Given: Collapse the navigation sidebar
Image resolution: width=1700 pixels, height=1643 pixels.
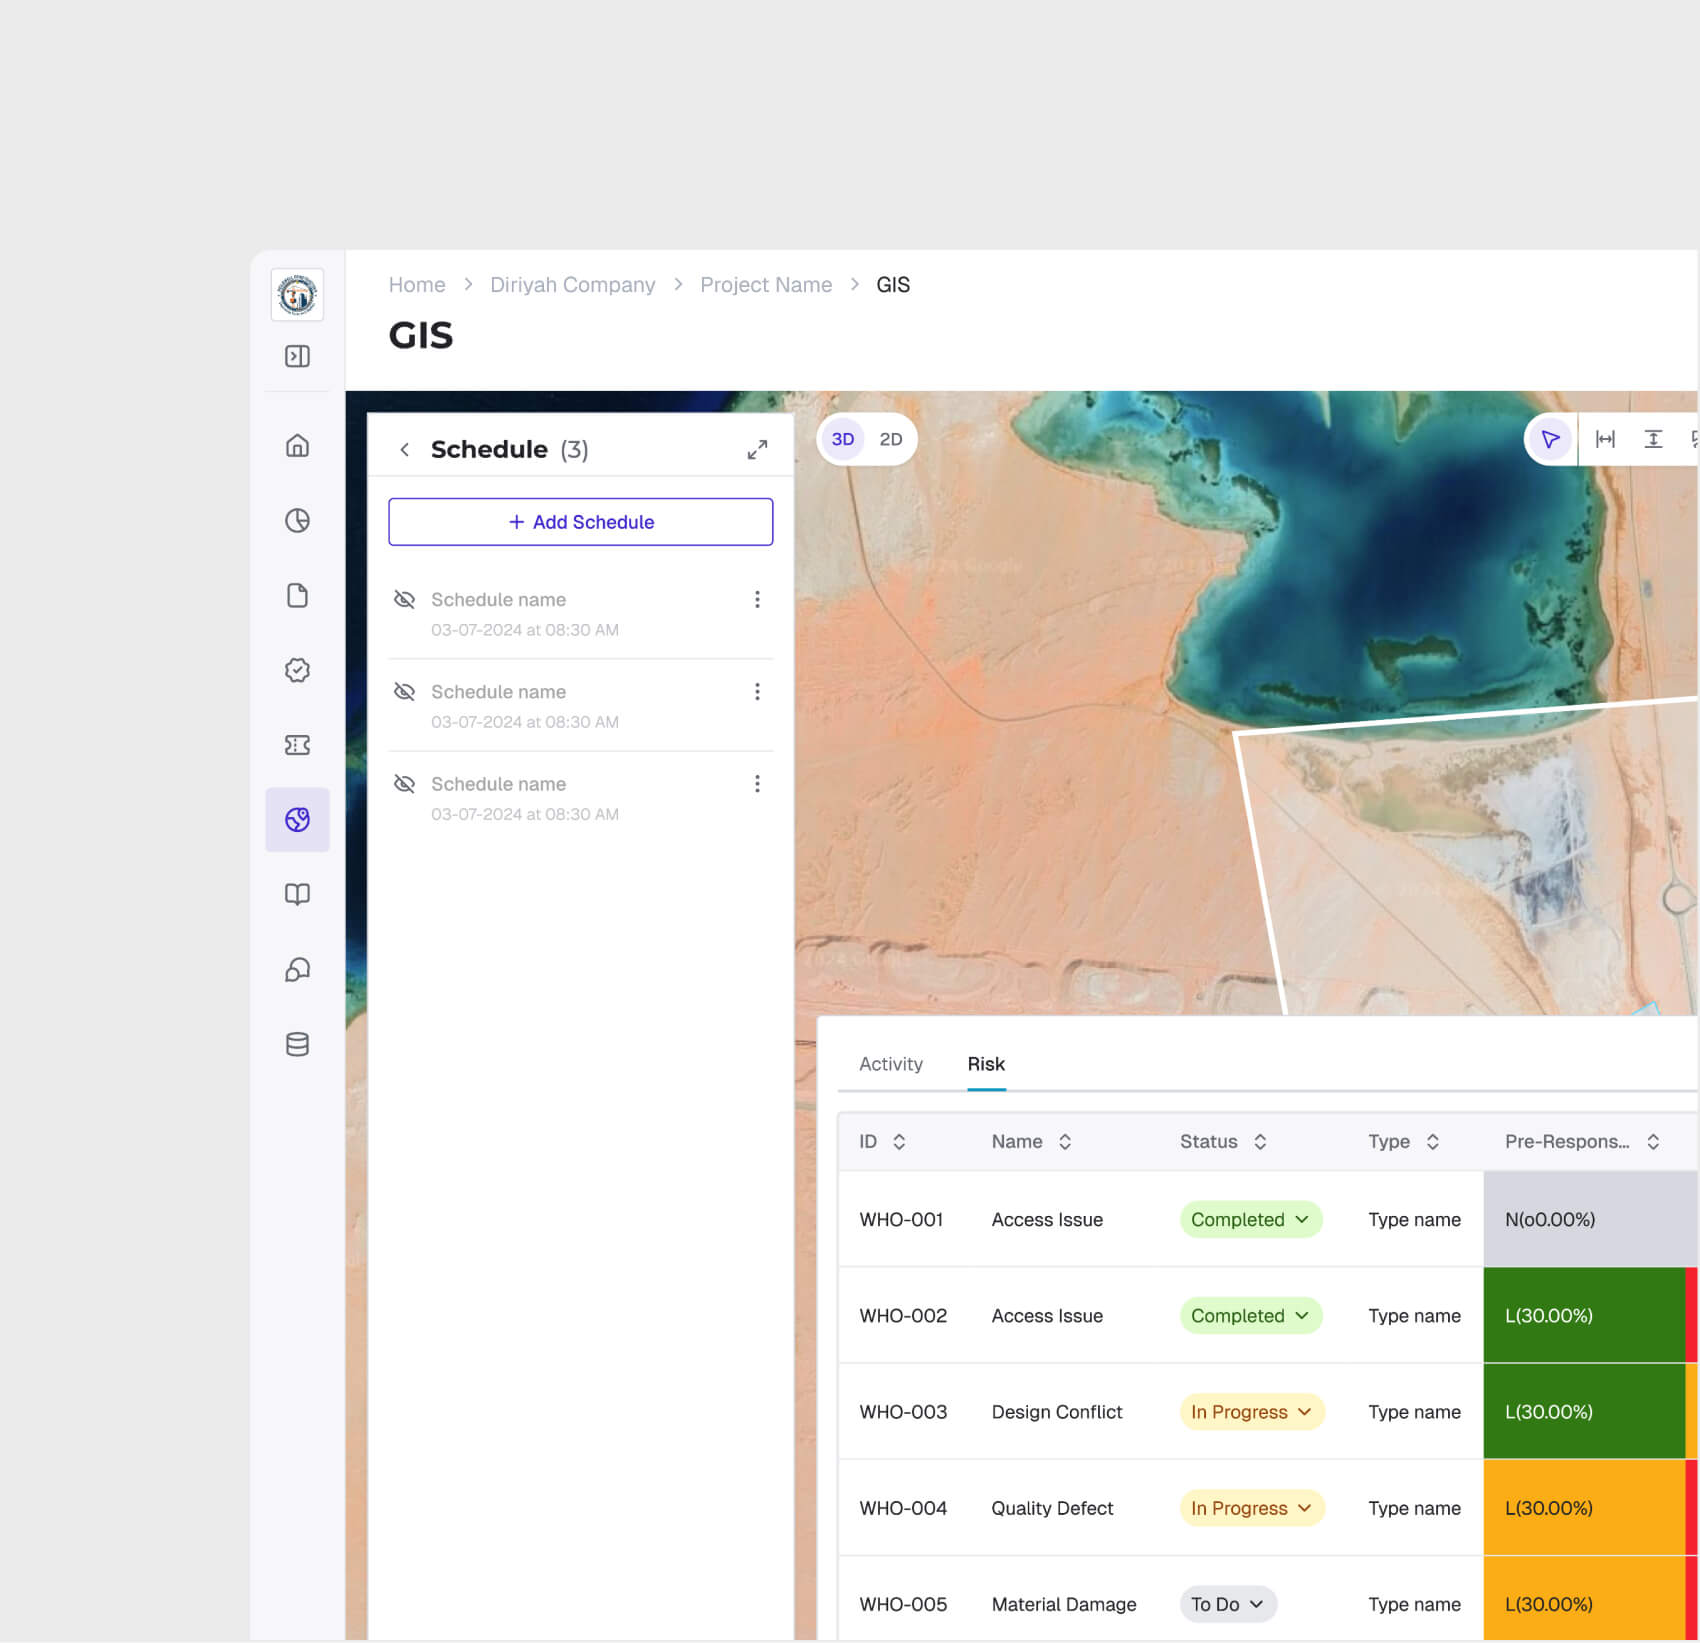Looking at the screenshot, I should (297, 356).
